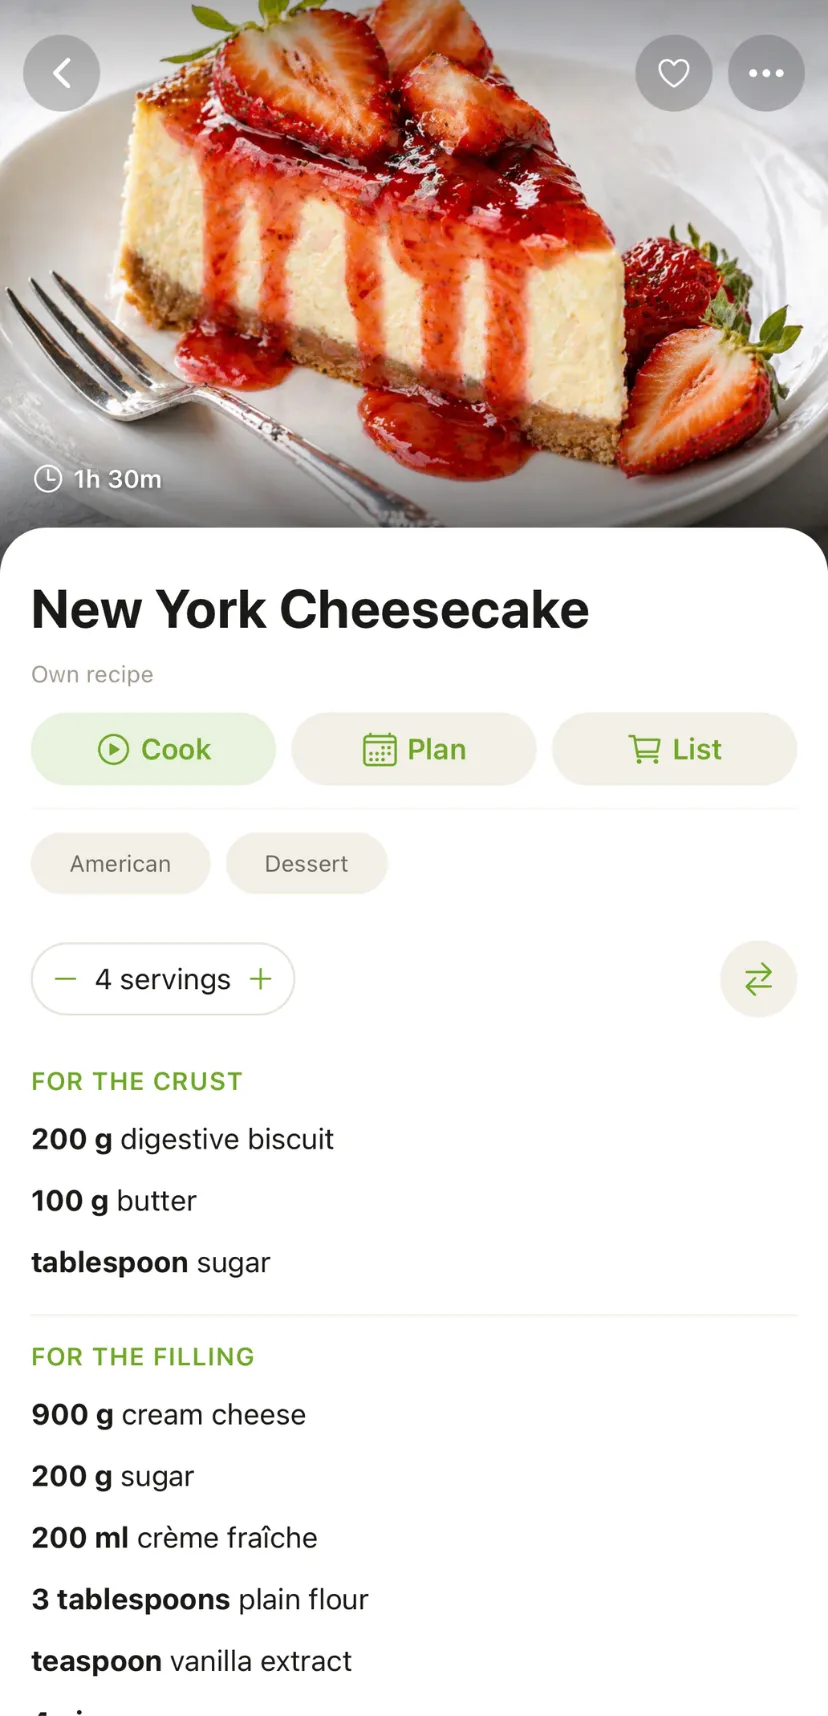828x1716 pixels.
Task: Start cooking with the Cook button
Action: pos(154,749)
